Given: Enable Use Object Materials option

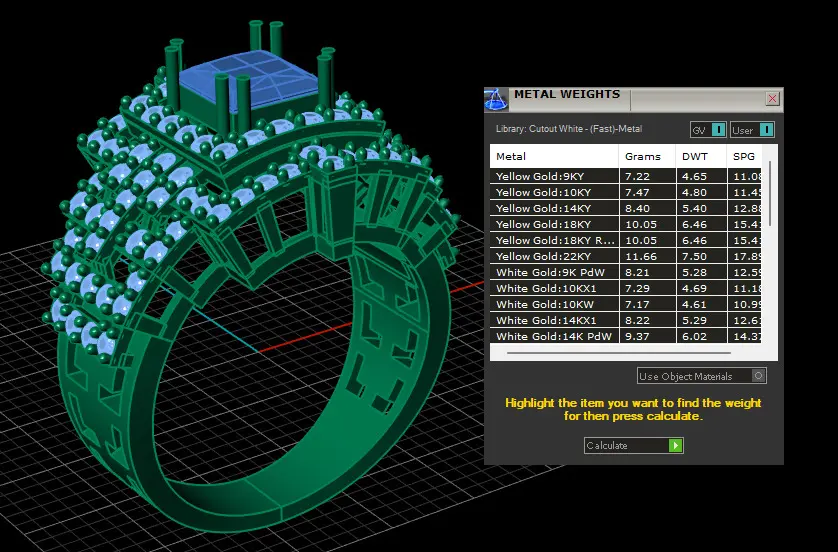Looking at the screenshot, I should [x=702, y=376].
